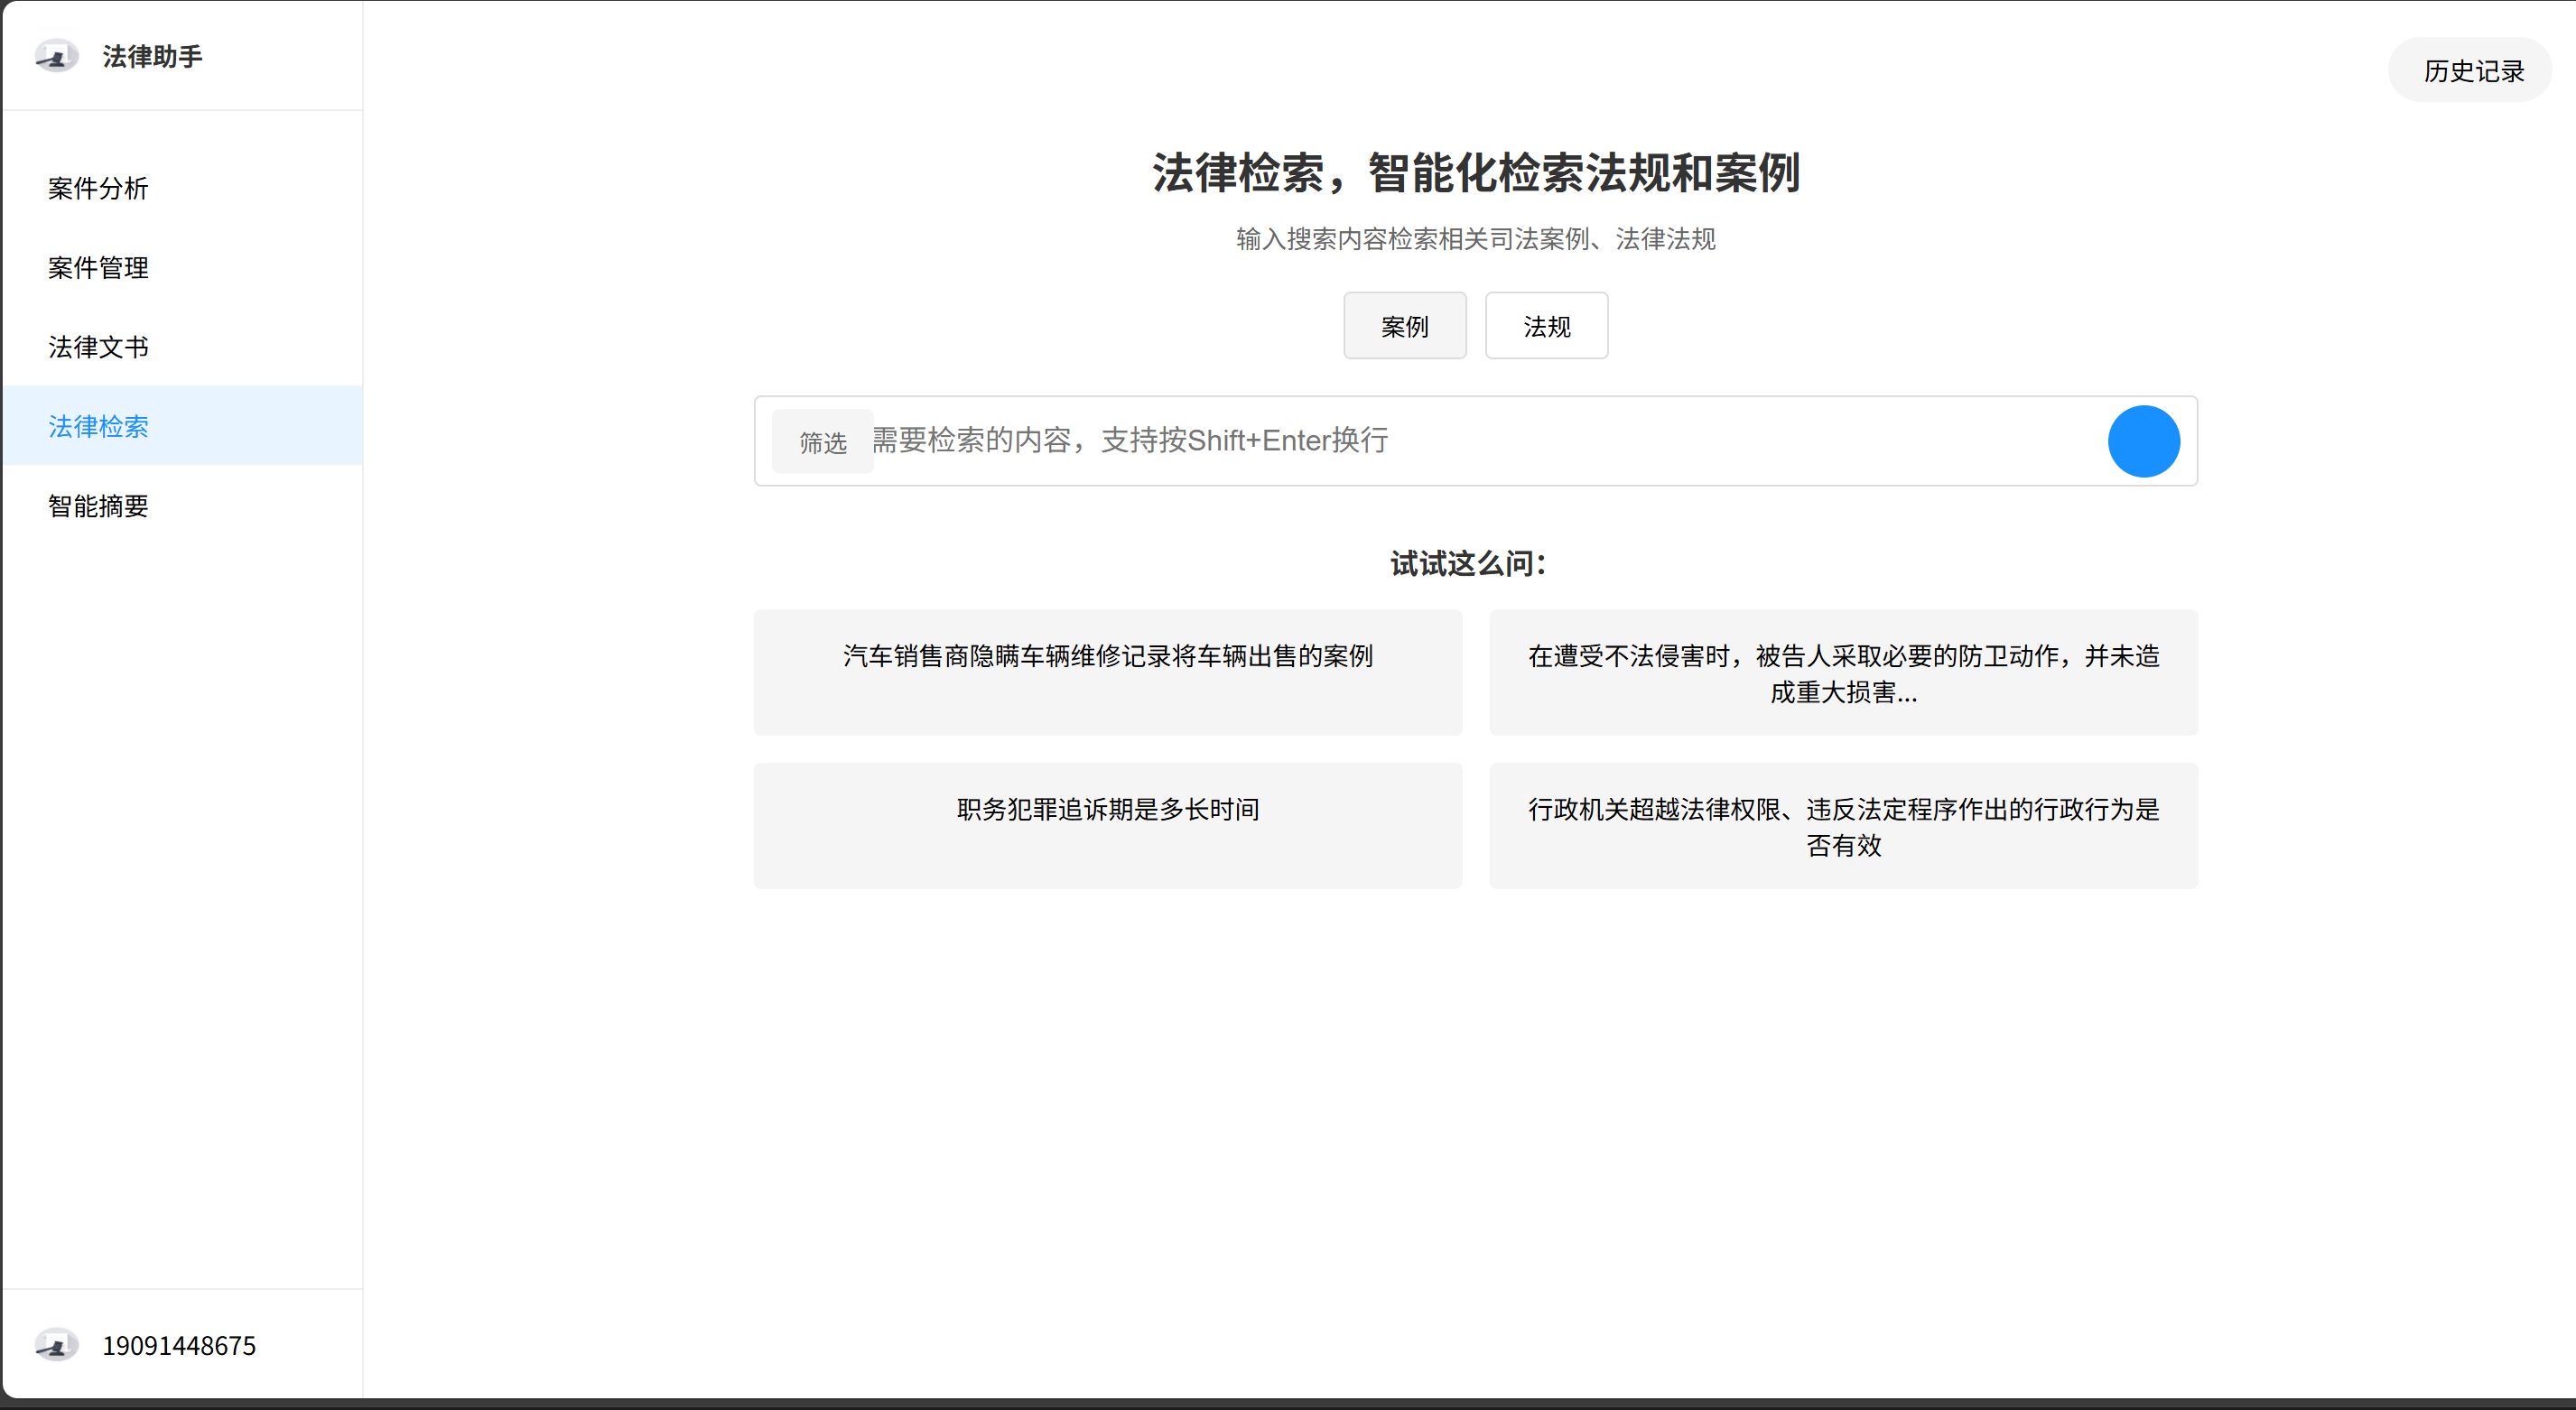
Task: Expand the 筛选 filter options
Action: pyautogui.click(x=822, y=441)
